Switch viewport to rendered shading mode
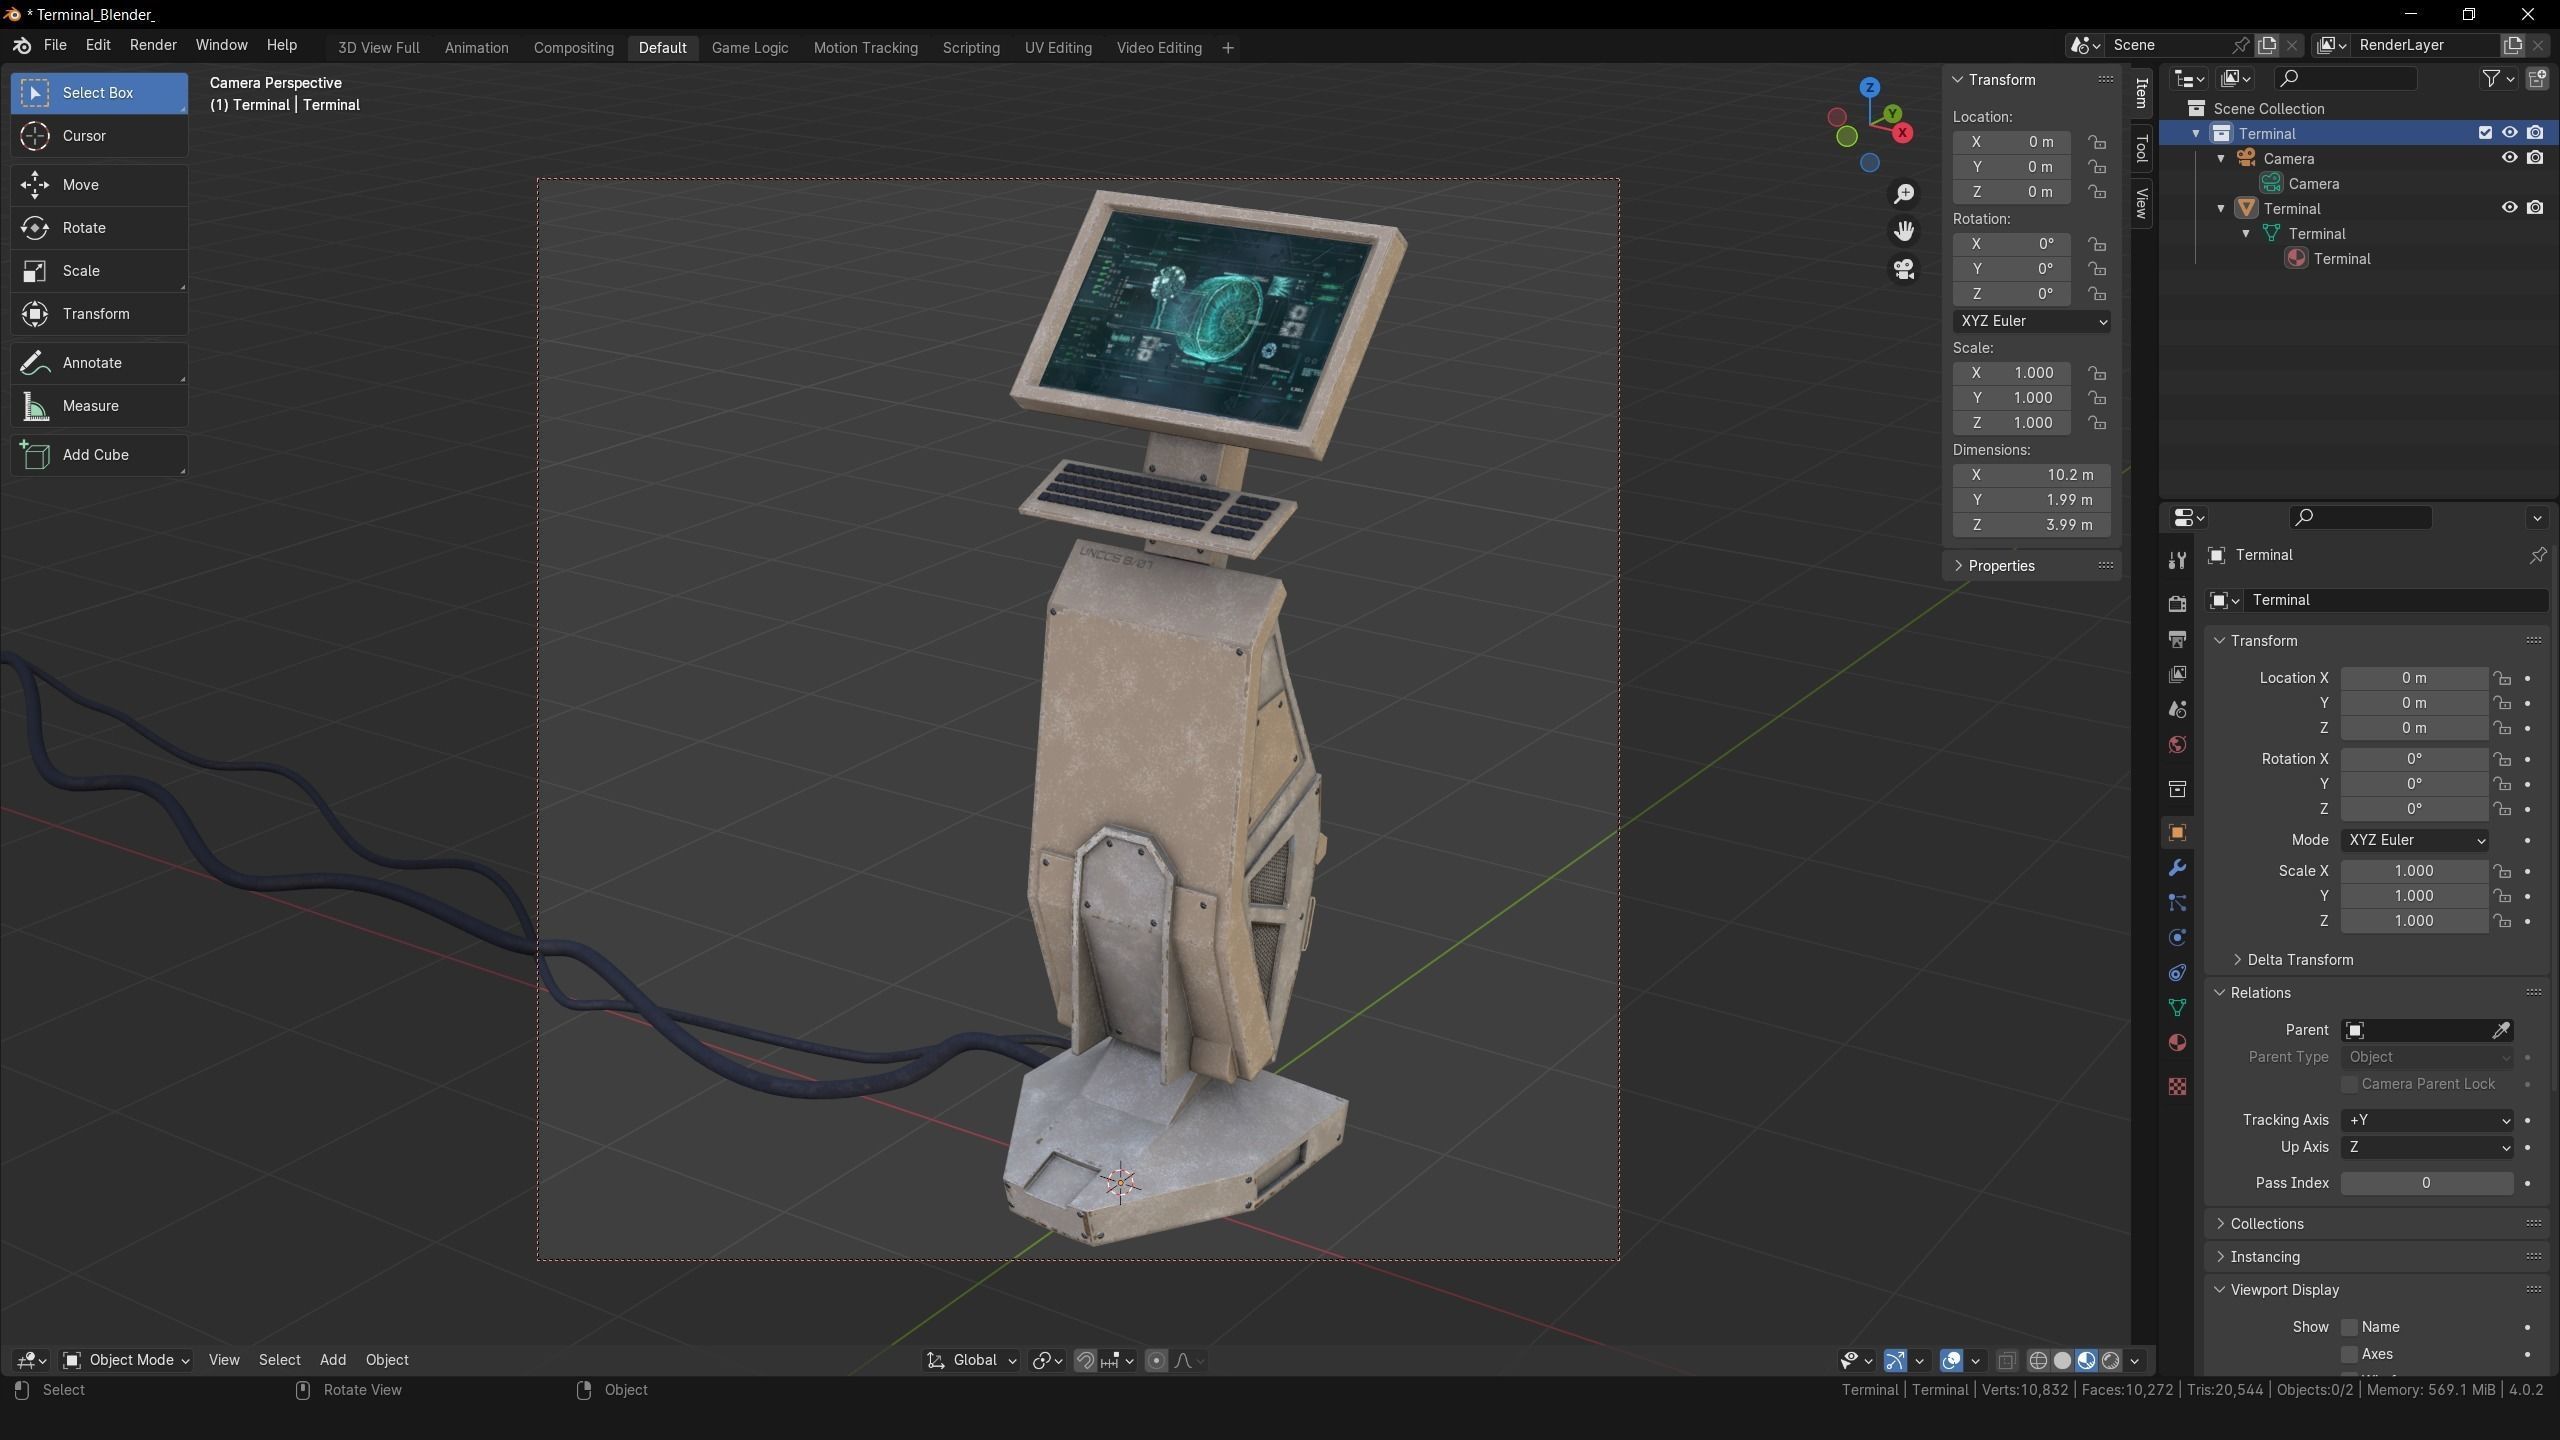Viewport: 2560px width, 1440px height. click(x=2110, y=1360)
